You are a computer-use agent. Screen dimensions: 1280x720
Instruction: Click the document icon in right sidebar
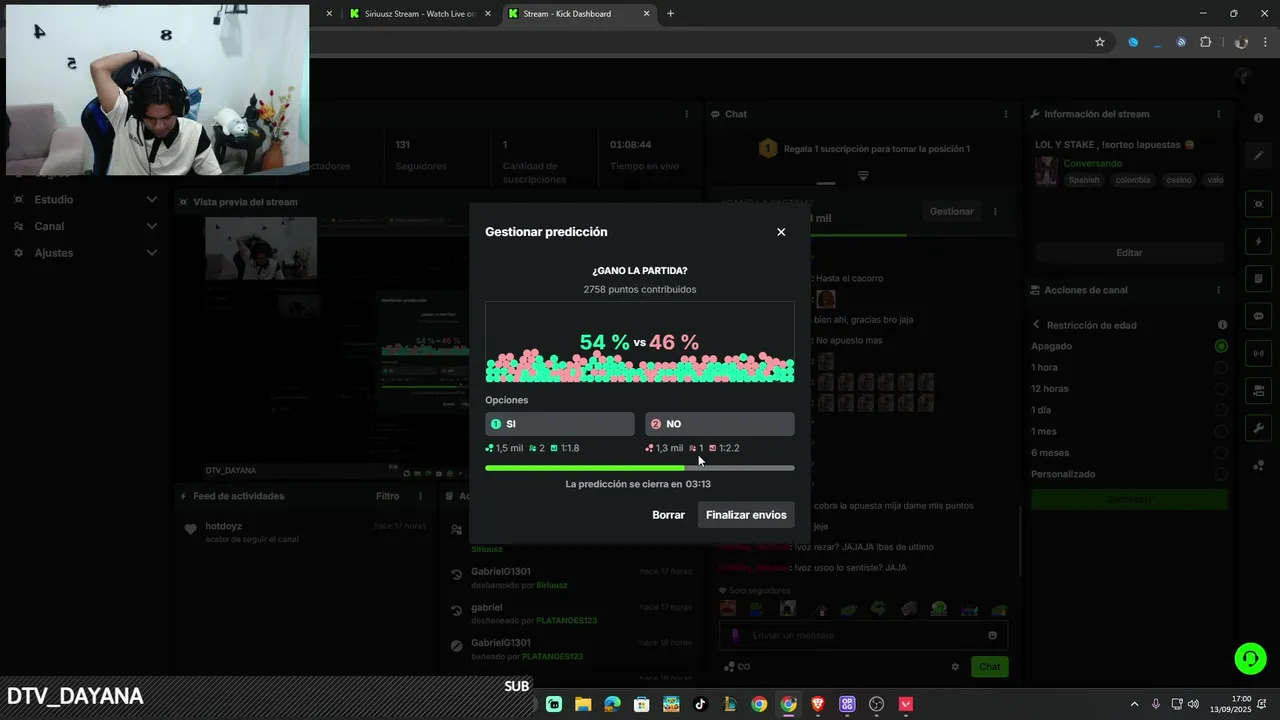point(1258,278)
